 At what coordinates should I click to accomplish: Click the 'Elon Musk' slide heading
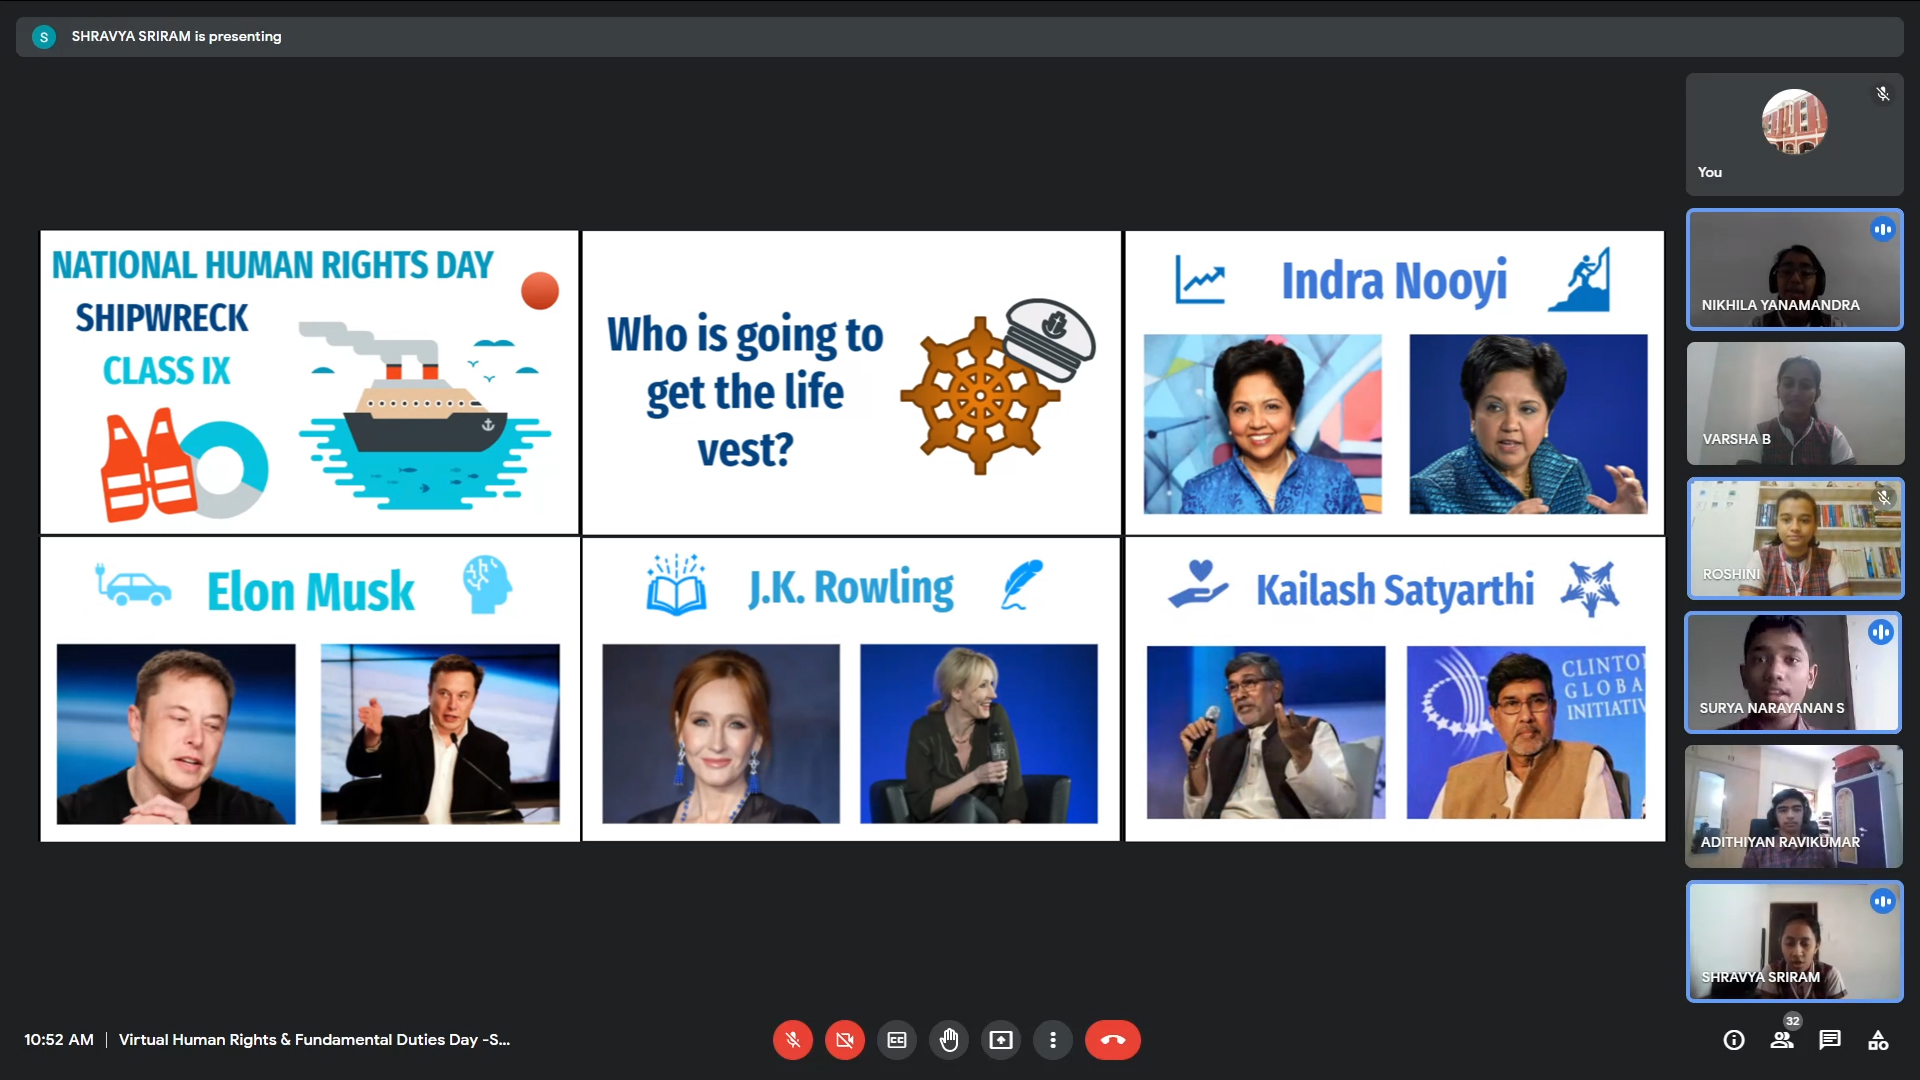click(x=310, y=590)
